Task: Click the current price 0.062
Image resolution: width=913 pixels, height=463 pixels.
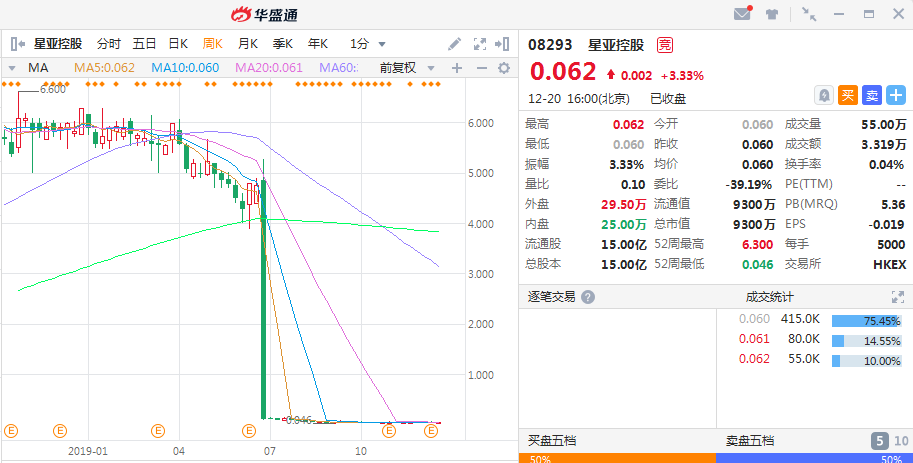Action: pyautogui.click(x=563, y=72)
